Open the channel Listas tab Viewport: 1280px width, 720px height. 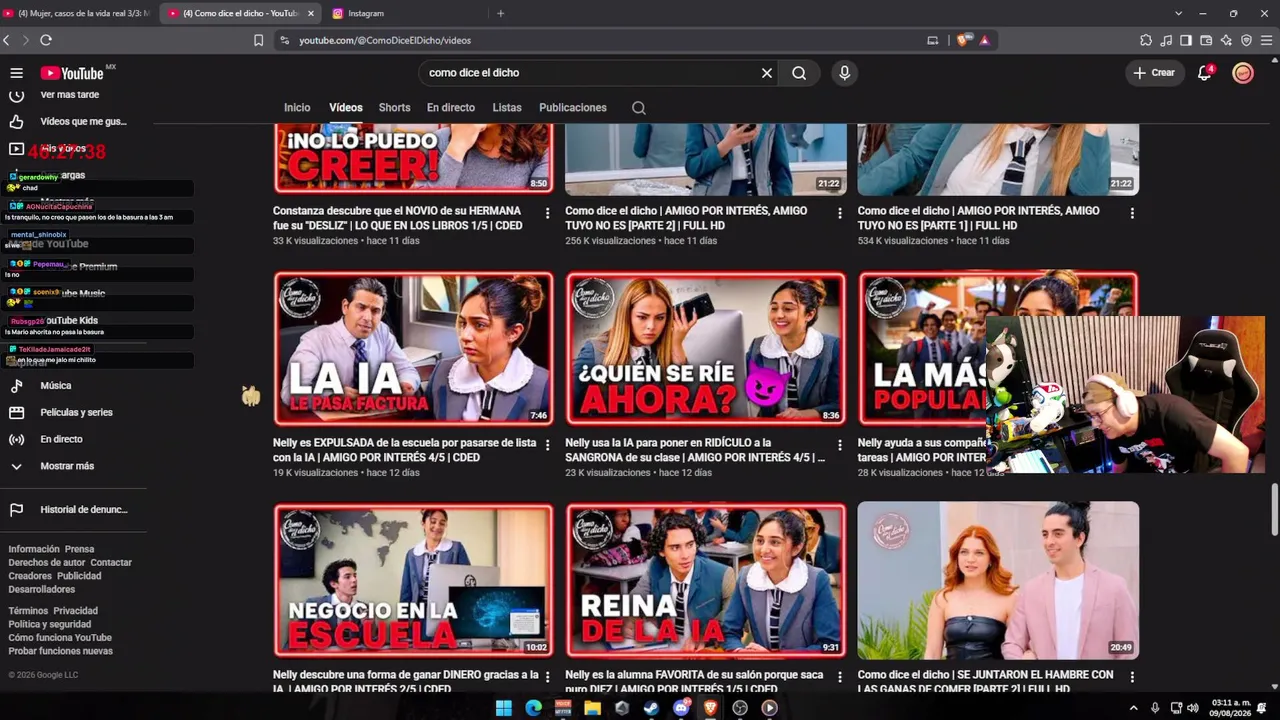coord(507,108)
